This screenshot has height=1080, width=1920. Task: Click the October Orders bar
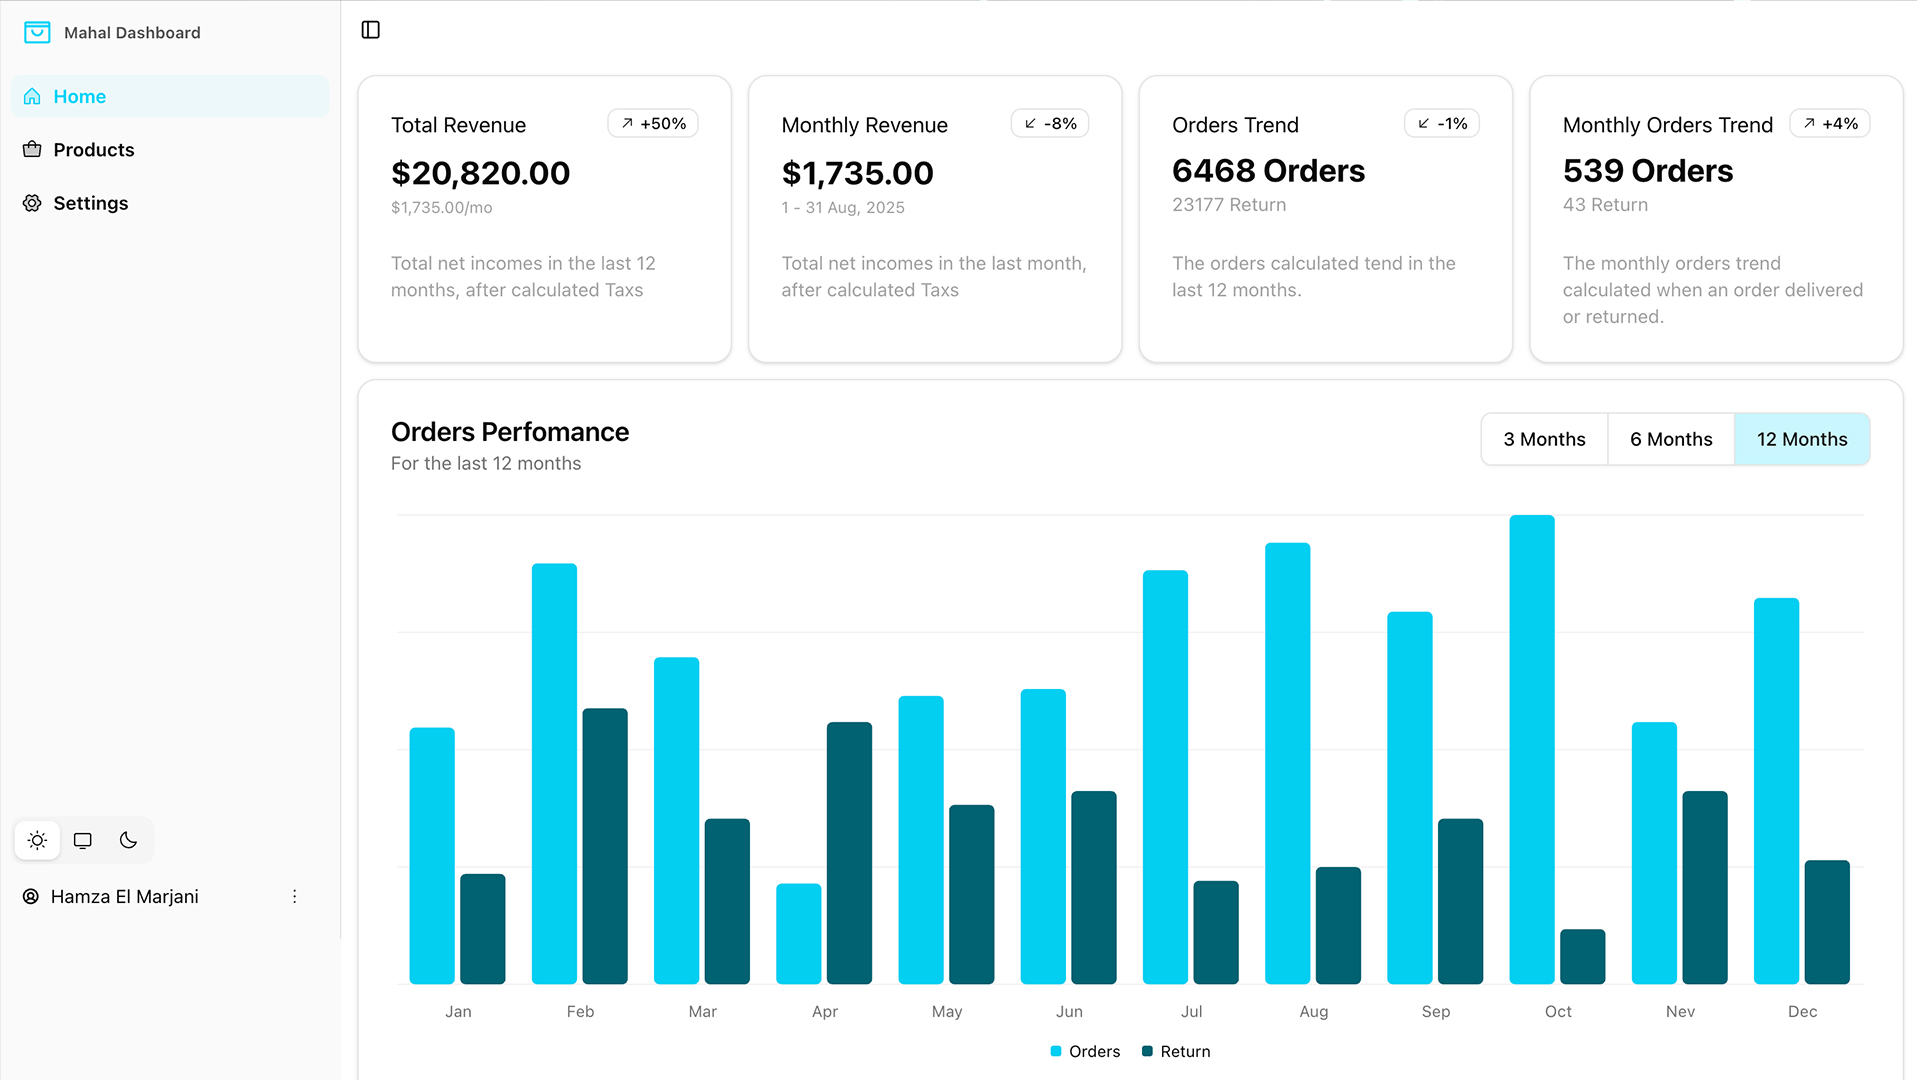click(x=1531, y=750)
